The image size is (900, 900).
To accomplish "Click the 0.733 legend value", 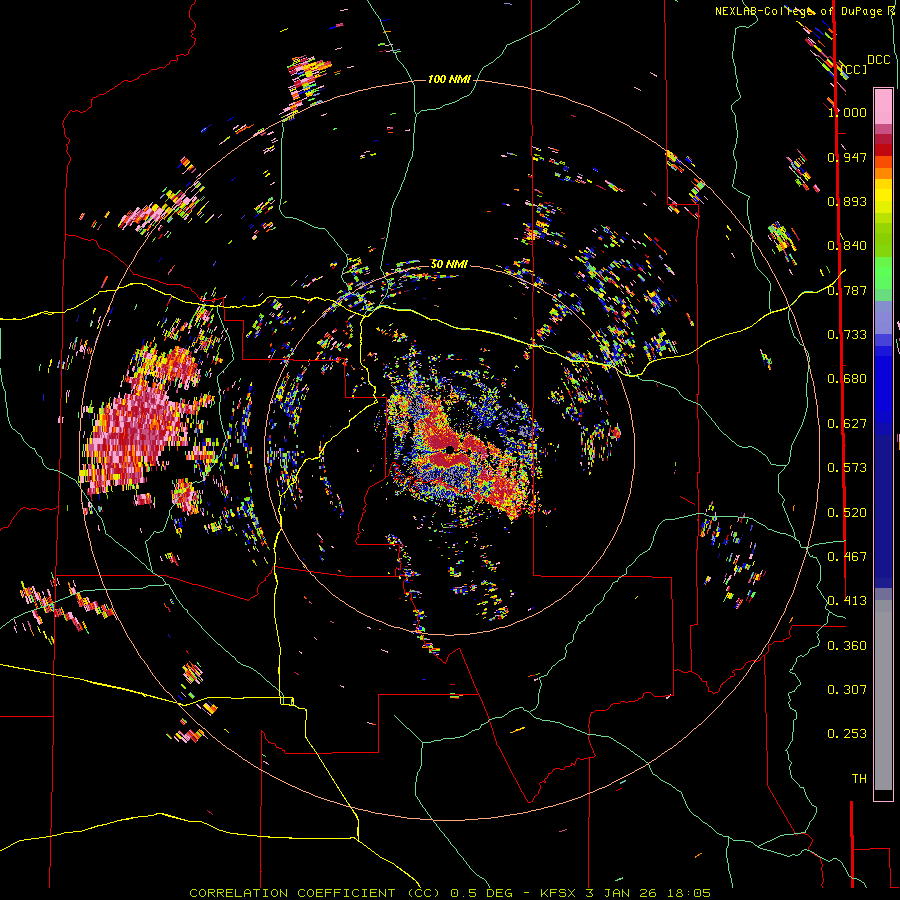I will [847, 335].
